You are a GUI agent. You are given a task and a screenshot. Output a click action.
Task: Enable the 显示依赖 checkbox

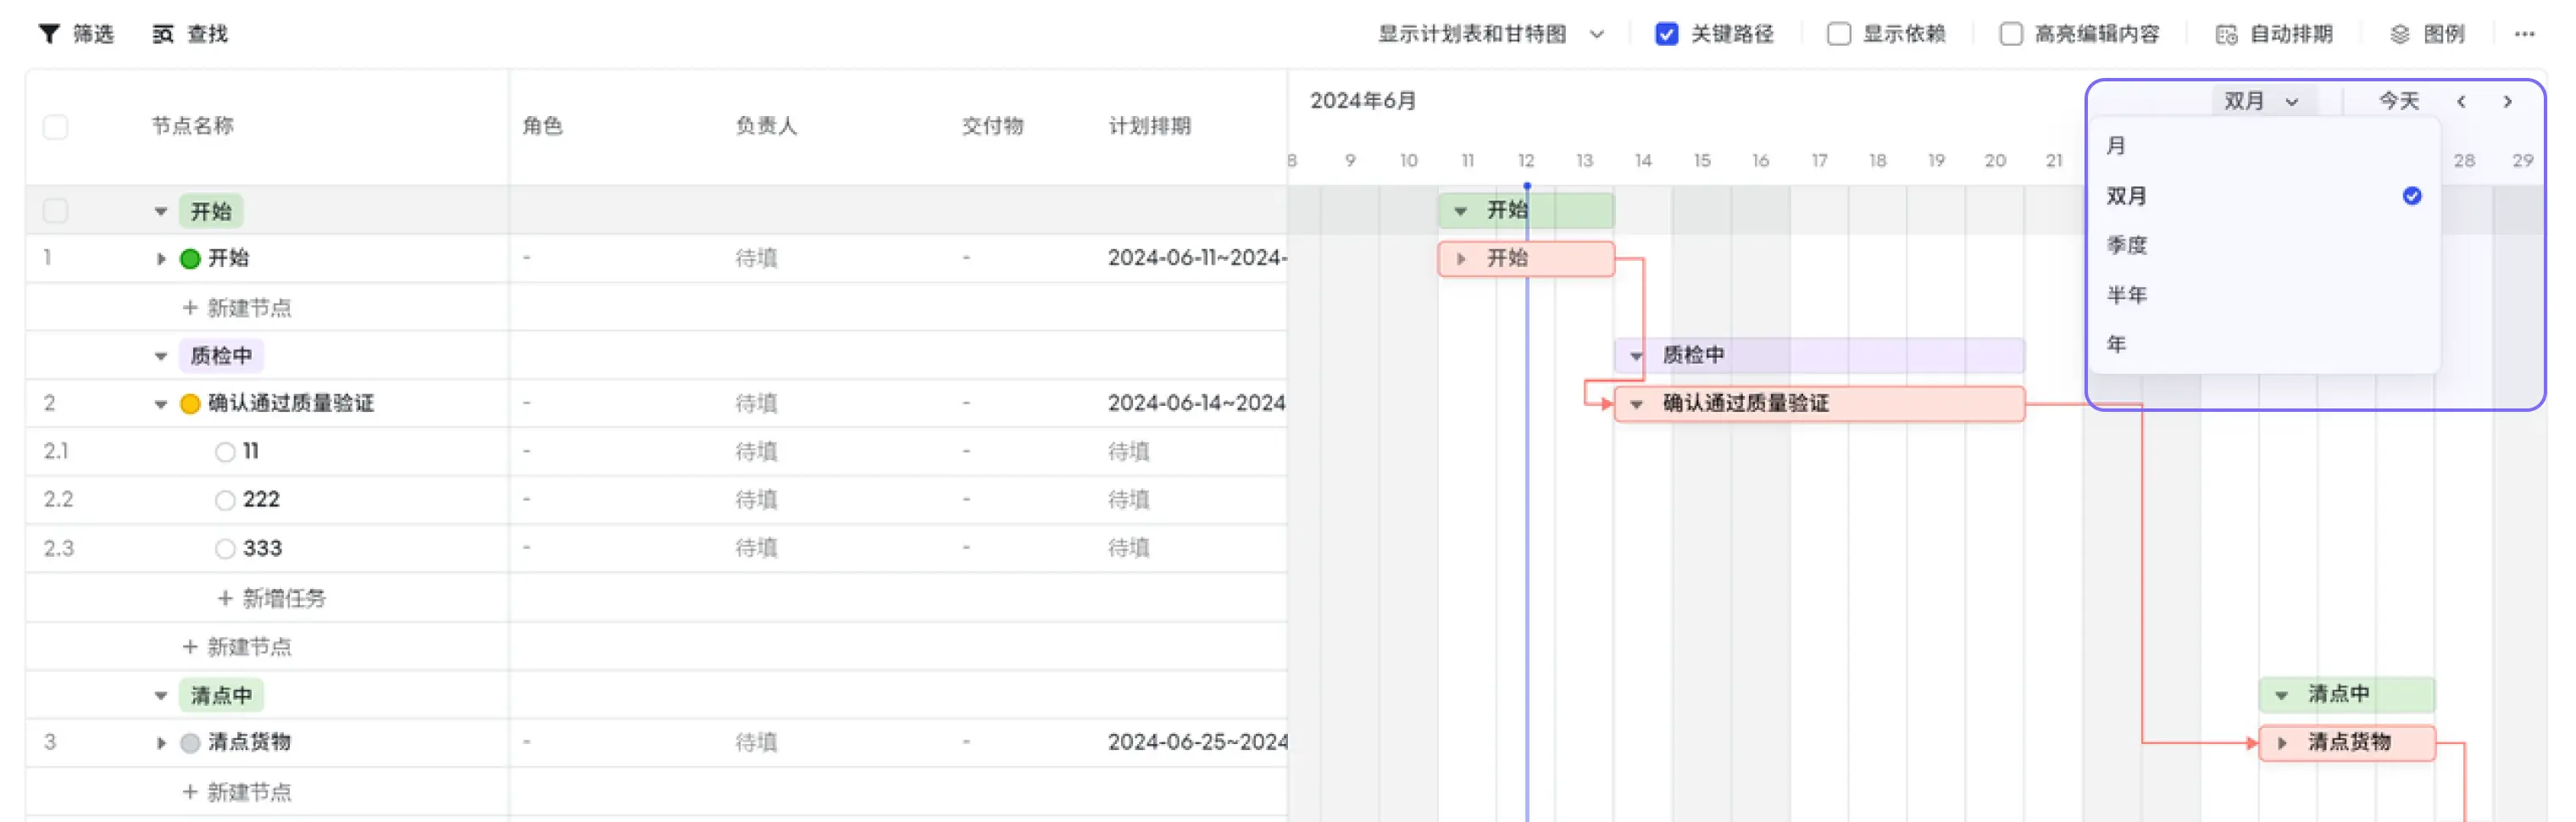1838,33
